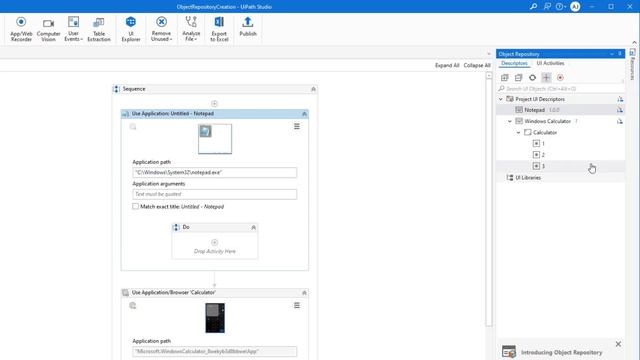
Task: Click Collapse All icon in Object Repository
Action: (x=518, y=78)
